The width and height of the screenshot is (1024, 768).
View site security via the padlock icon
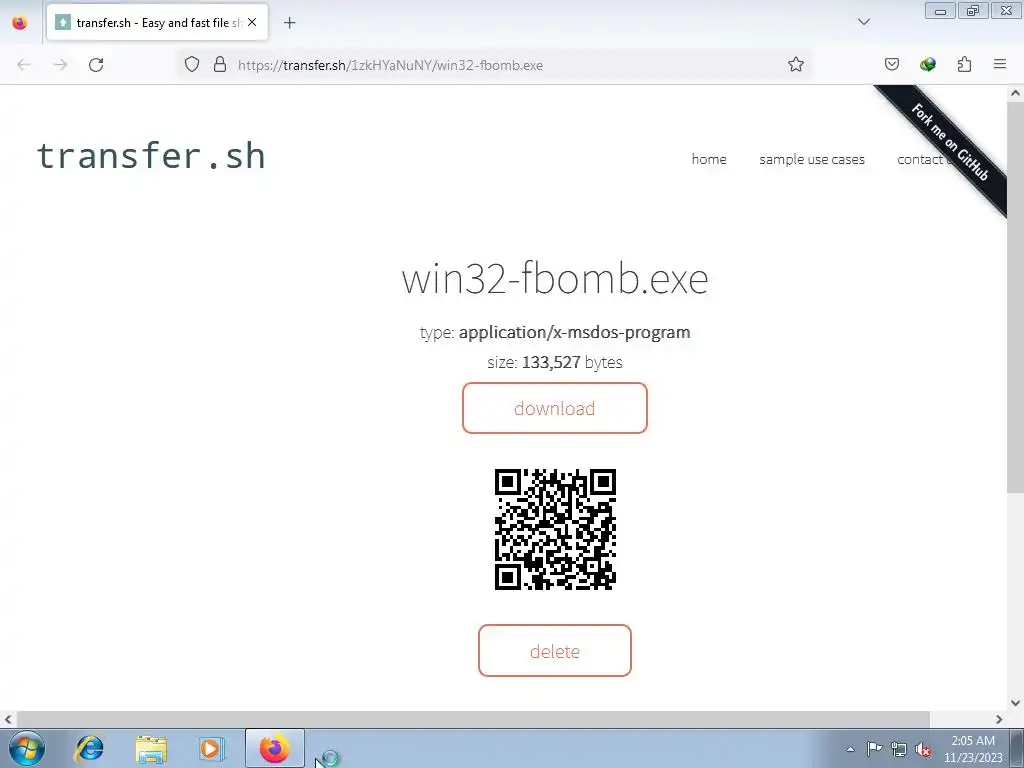(220, 65)
